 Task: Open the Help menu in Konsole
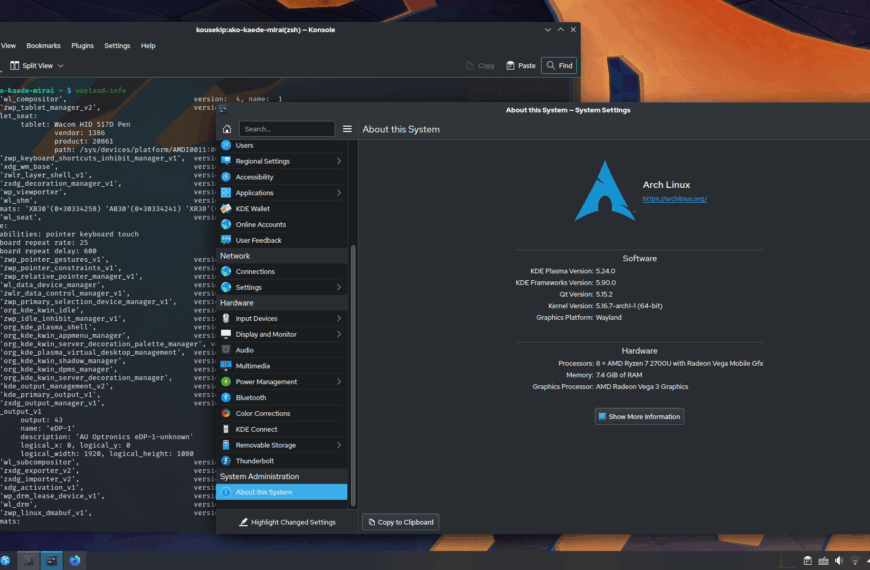[x=148, y=46]
